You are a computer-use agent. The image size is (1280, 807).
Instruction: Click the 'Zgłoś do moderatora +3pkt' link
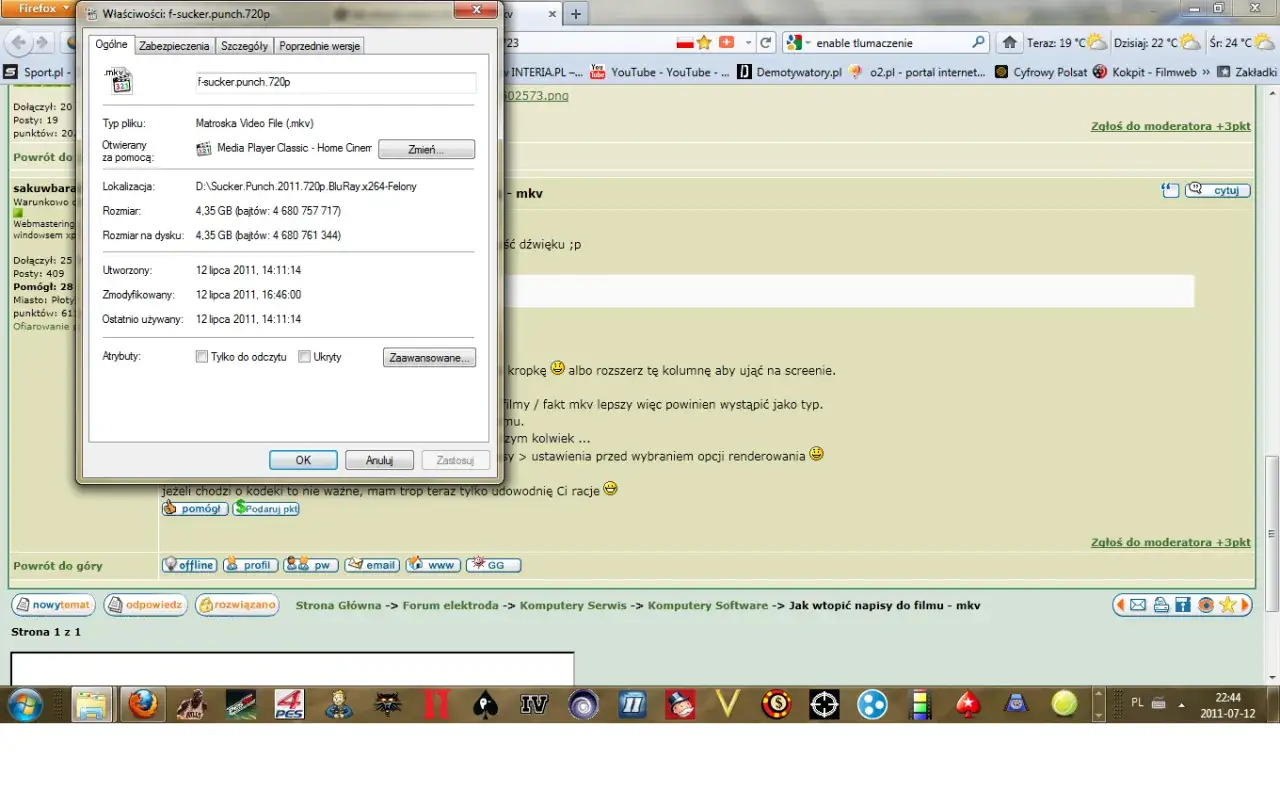(x=1170, y=127)
